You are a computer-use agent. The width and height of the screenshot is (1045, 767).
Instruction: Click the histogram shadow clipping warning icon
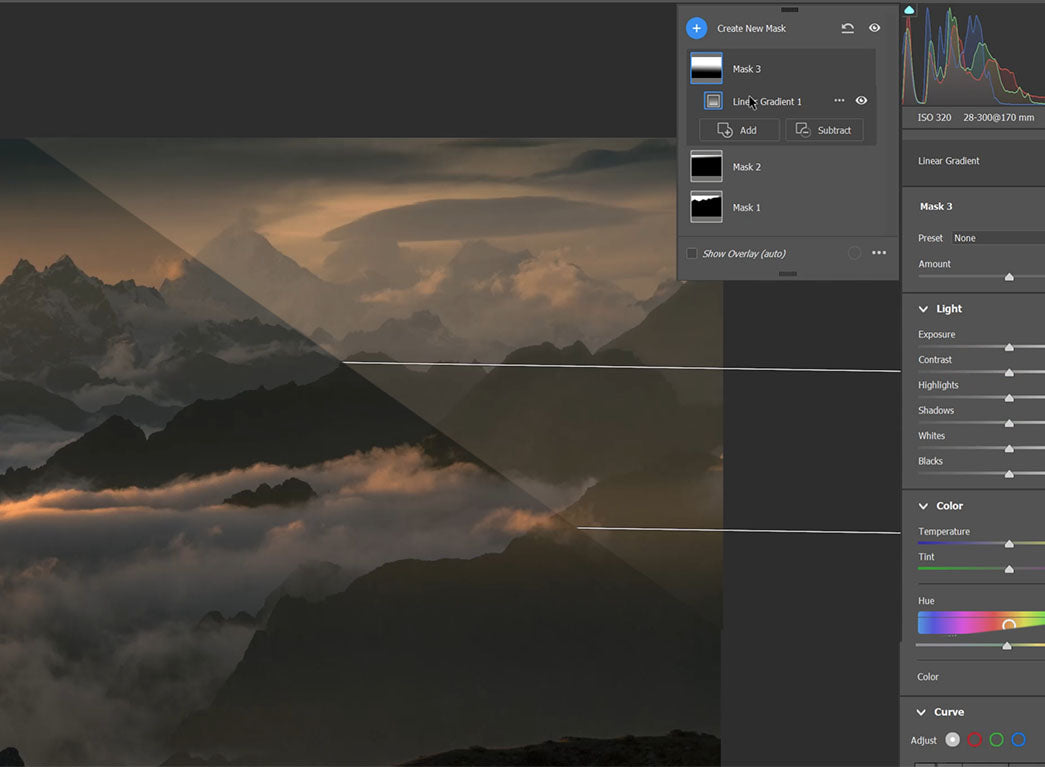[x=909, y=10]
